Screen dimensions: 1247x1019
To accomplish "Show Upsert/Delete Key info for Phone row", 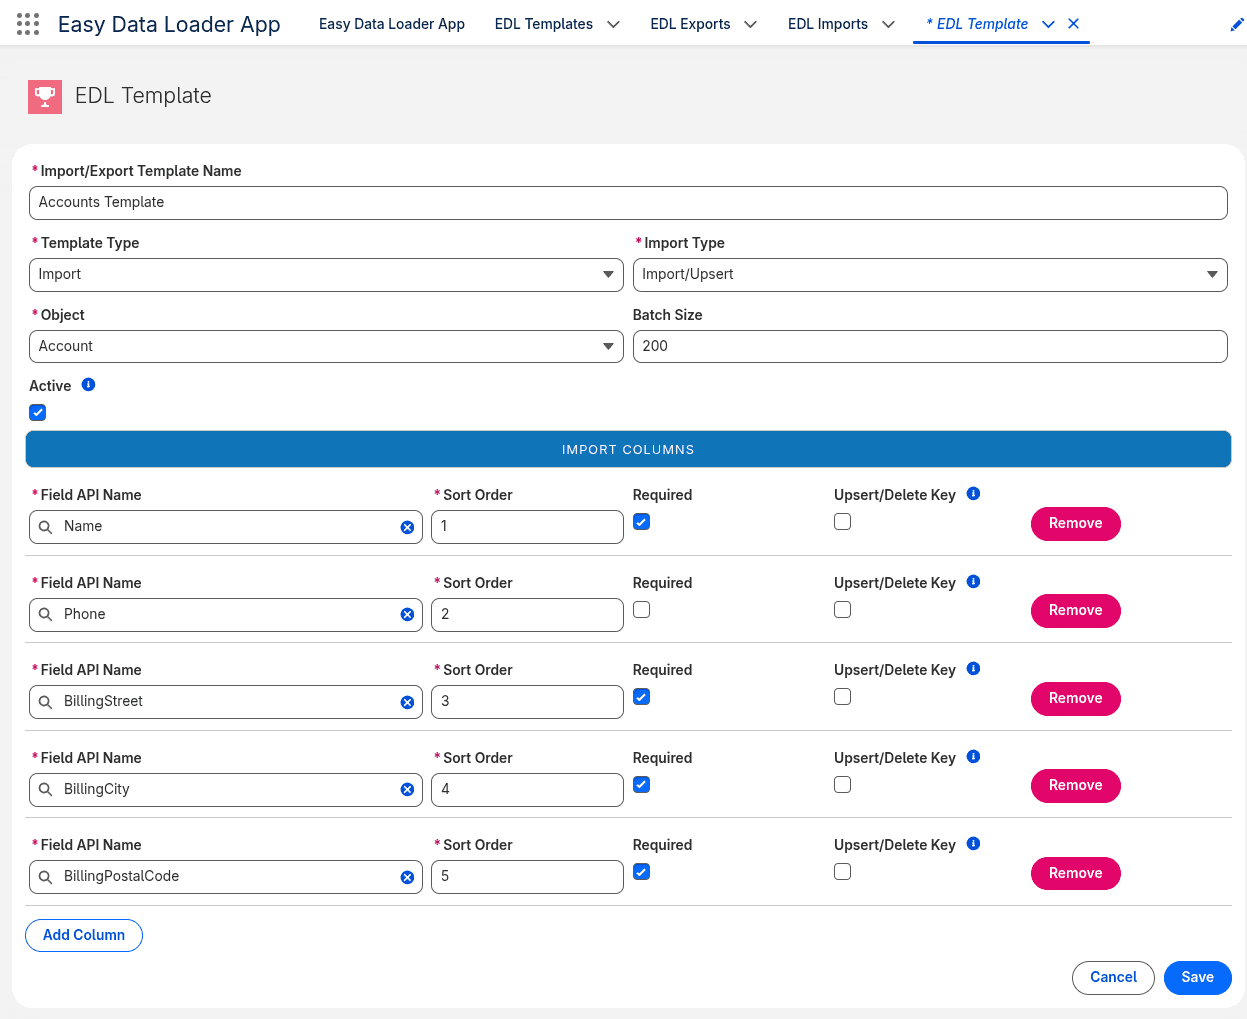I will pyautogui.click(x=974, y=582).
